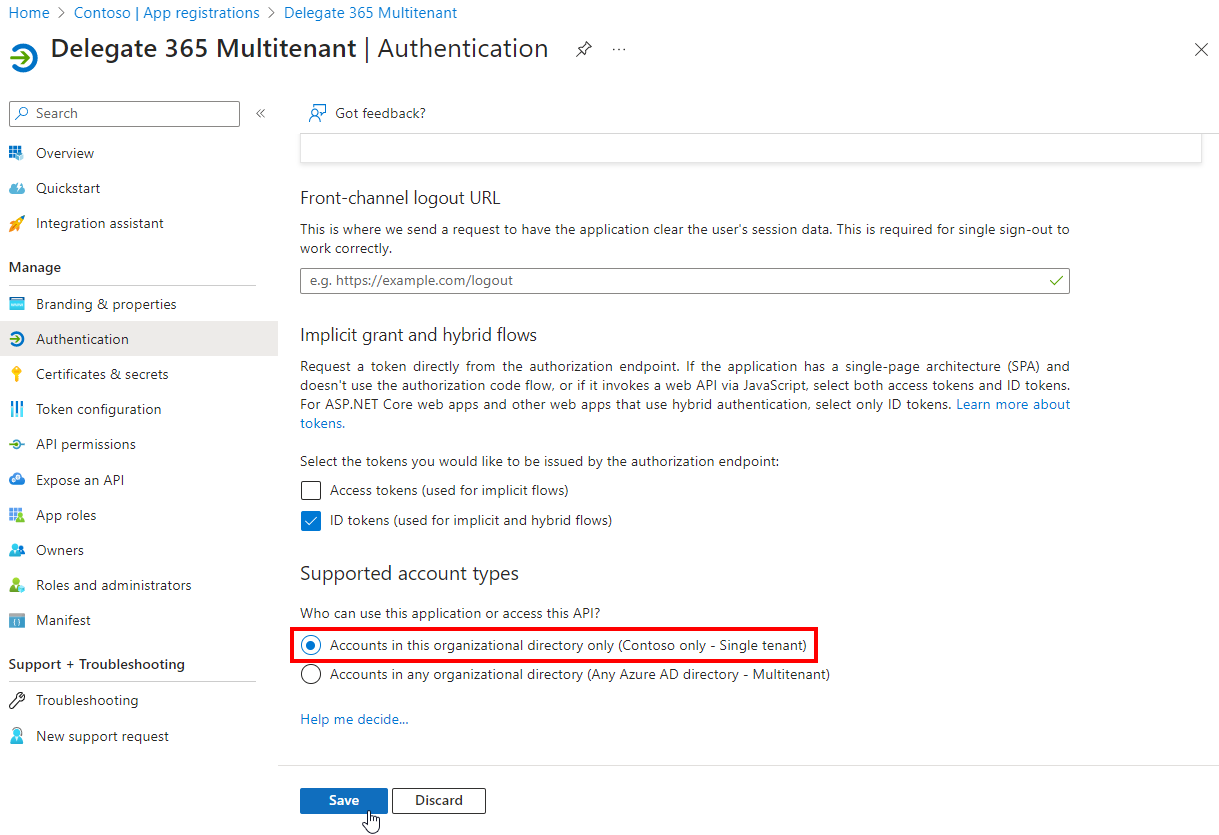1219x835 pixels.
Task: Enable the Access tokens checkbox
Action: pos(311,490)
